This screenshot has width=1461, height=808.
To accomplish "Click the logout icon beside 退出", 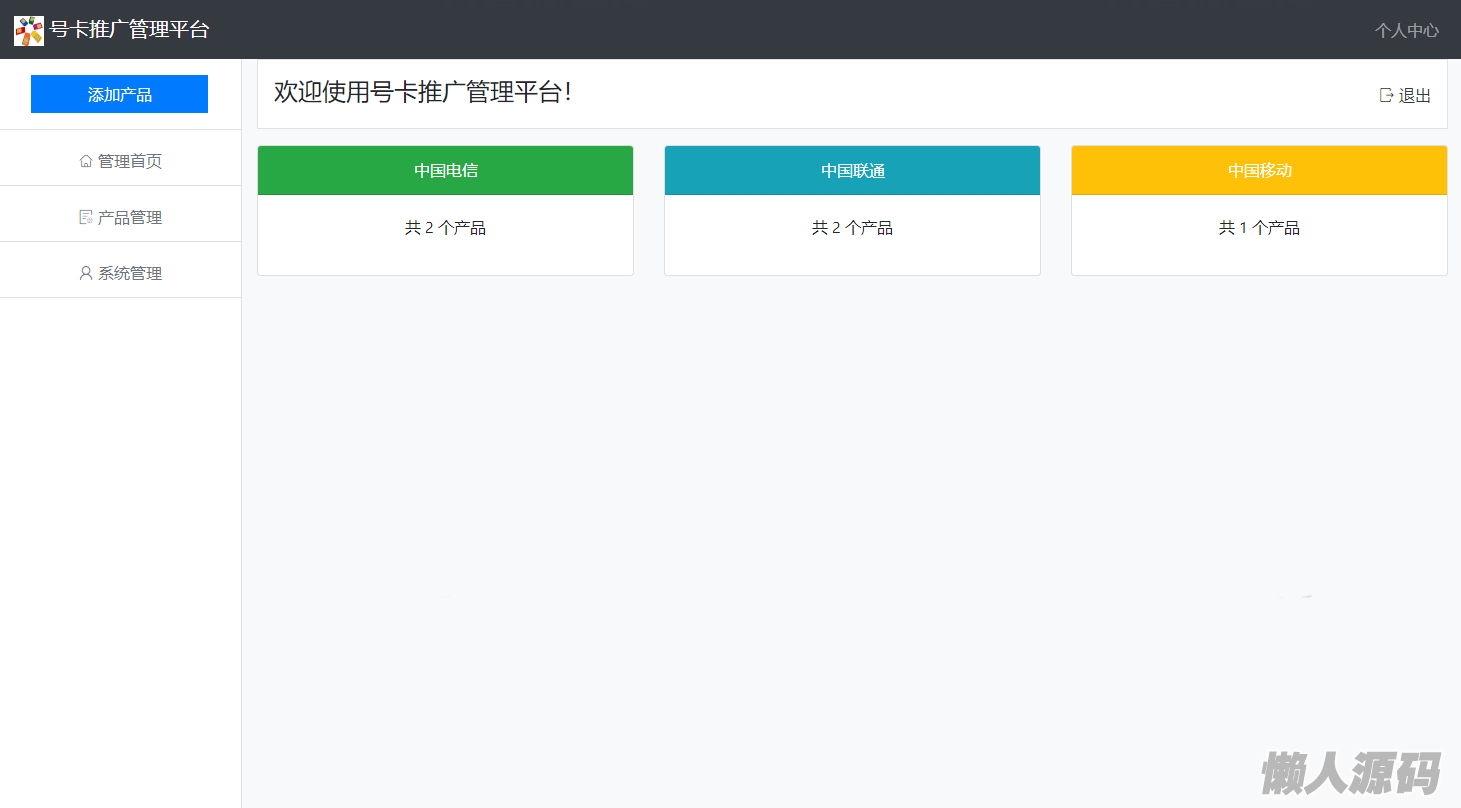I will point(1386,95).
